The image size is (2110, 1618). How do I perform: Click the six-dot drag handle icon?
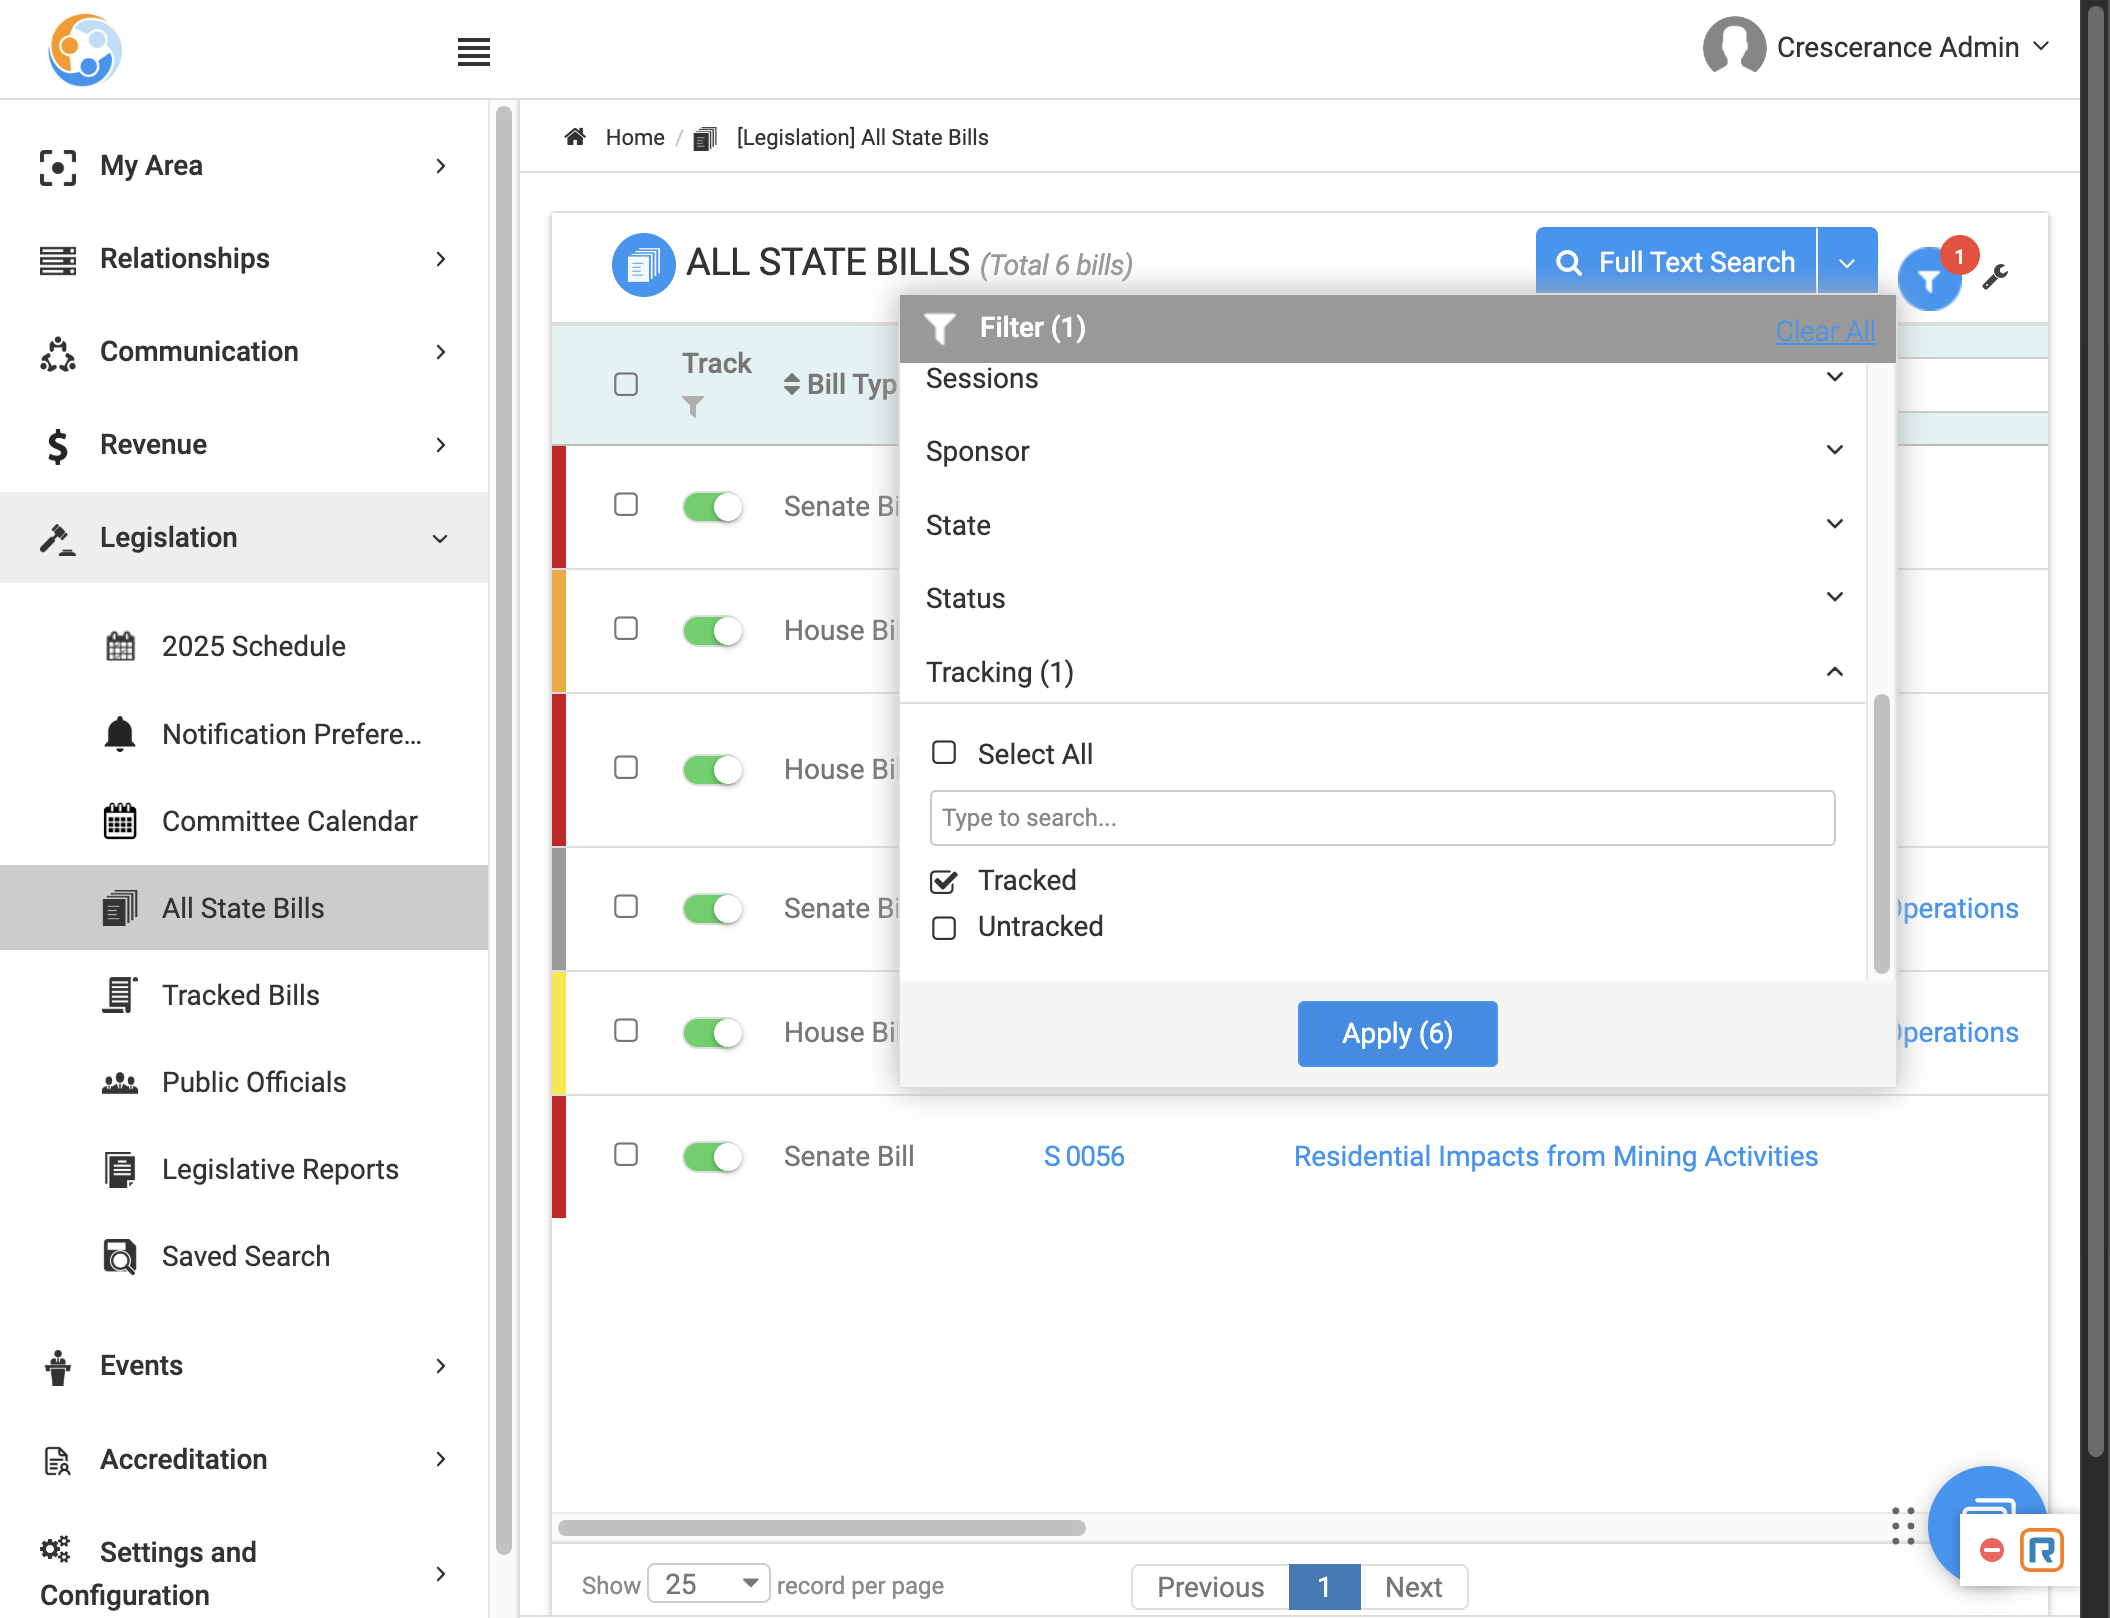point(1903,1526)
